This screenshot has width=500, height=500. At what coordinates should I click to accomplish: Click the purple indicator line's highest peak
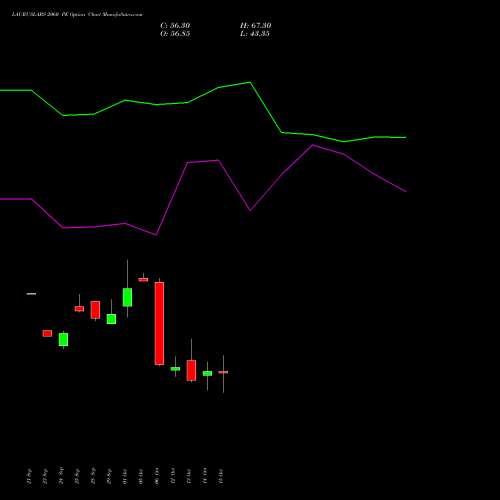(312, 145)
